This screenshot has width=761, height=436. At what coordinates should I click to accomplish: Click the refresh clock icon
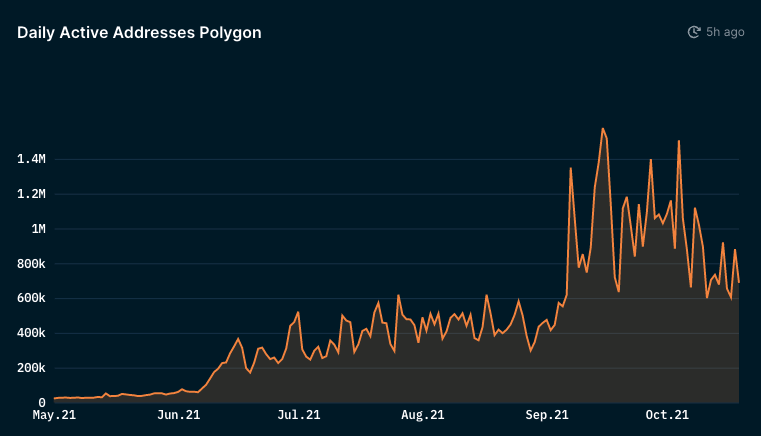[x=694, y=32]
